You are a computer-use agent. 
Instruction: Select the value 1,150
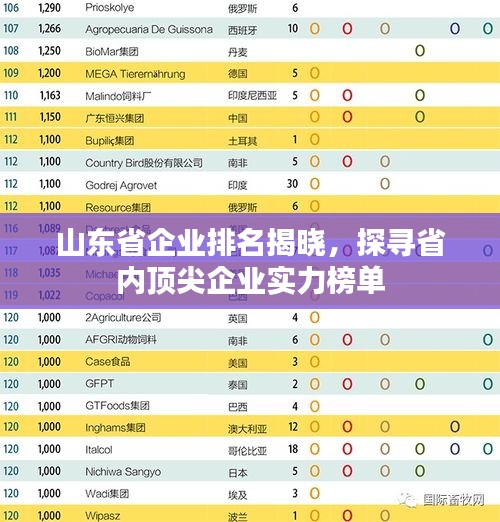pos(50,117)
